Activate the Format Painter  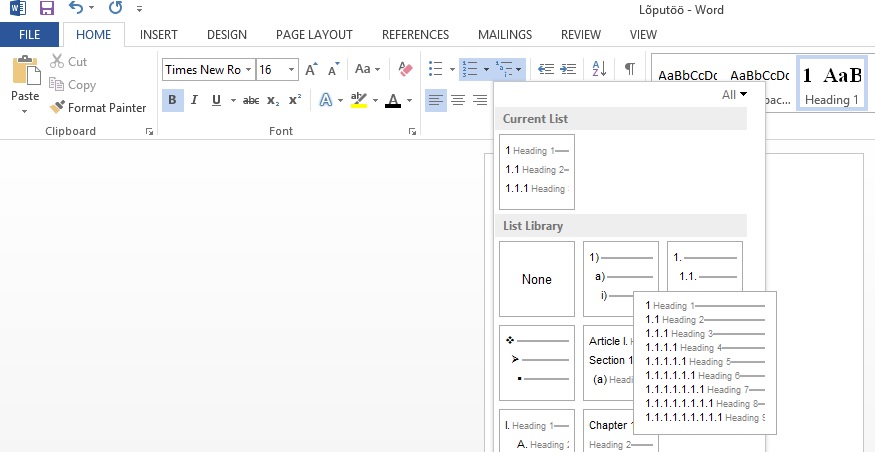pyautogui.click(x=98, y=108)
